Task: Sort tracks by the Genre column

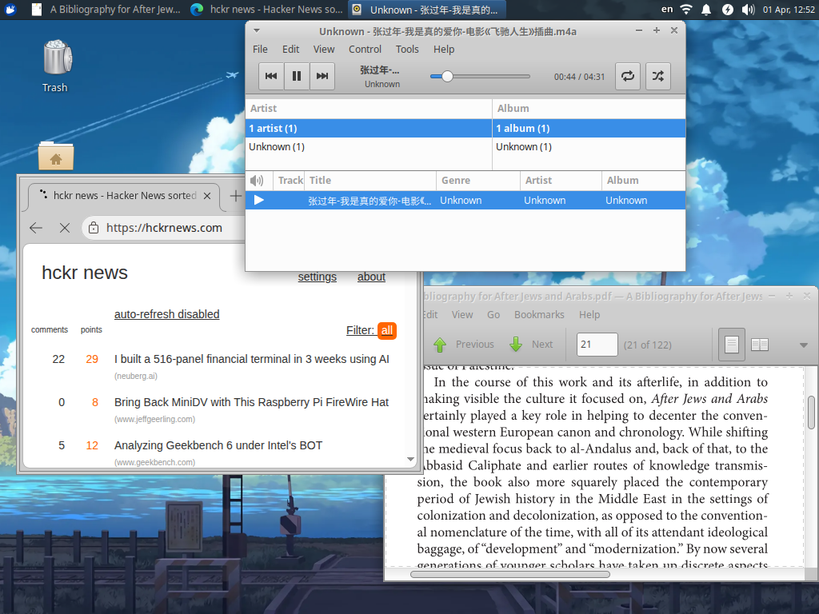Action: [478, 181]
